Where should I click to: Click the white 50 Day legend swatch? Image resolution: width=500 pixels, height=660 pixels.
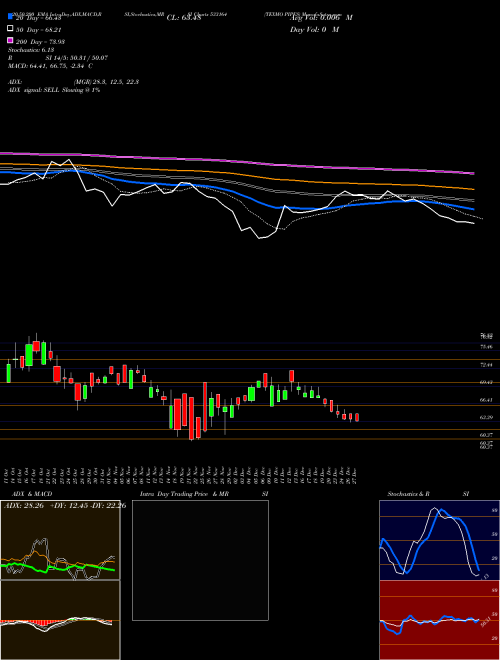(x=10, y=29)
